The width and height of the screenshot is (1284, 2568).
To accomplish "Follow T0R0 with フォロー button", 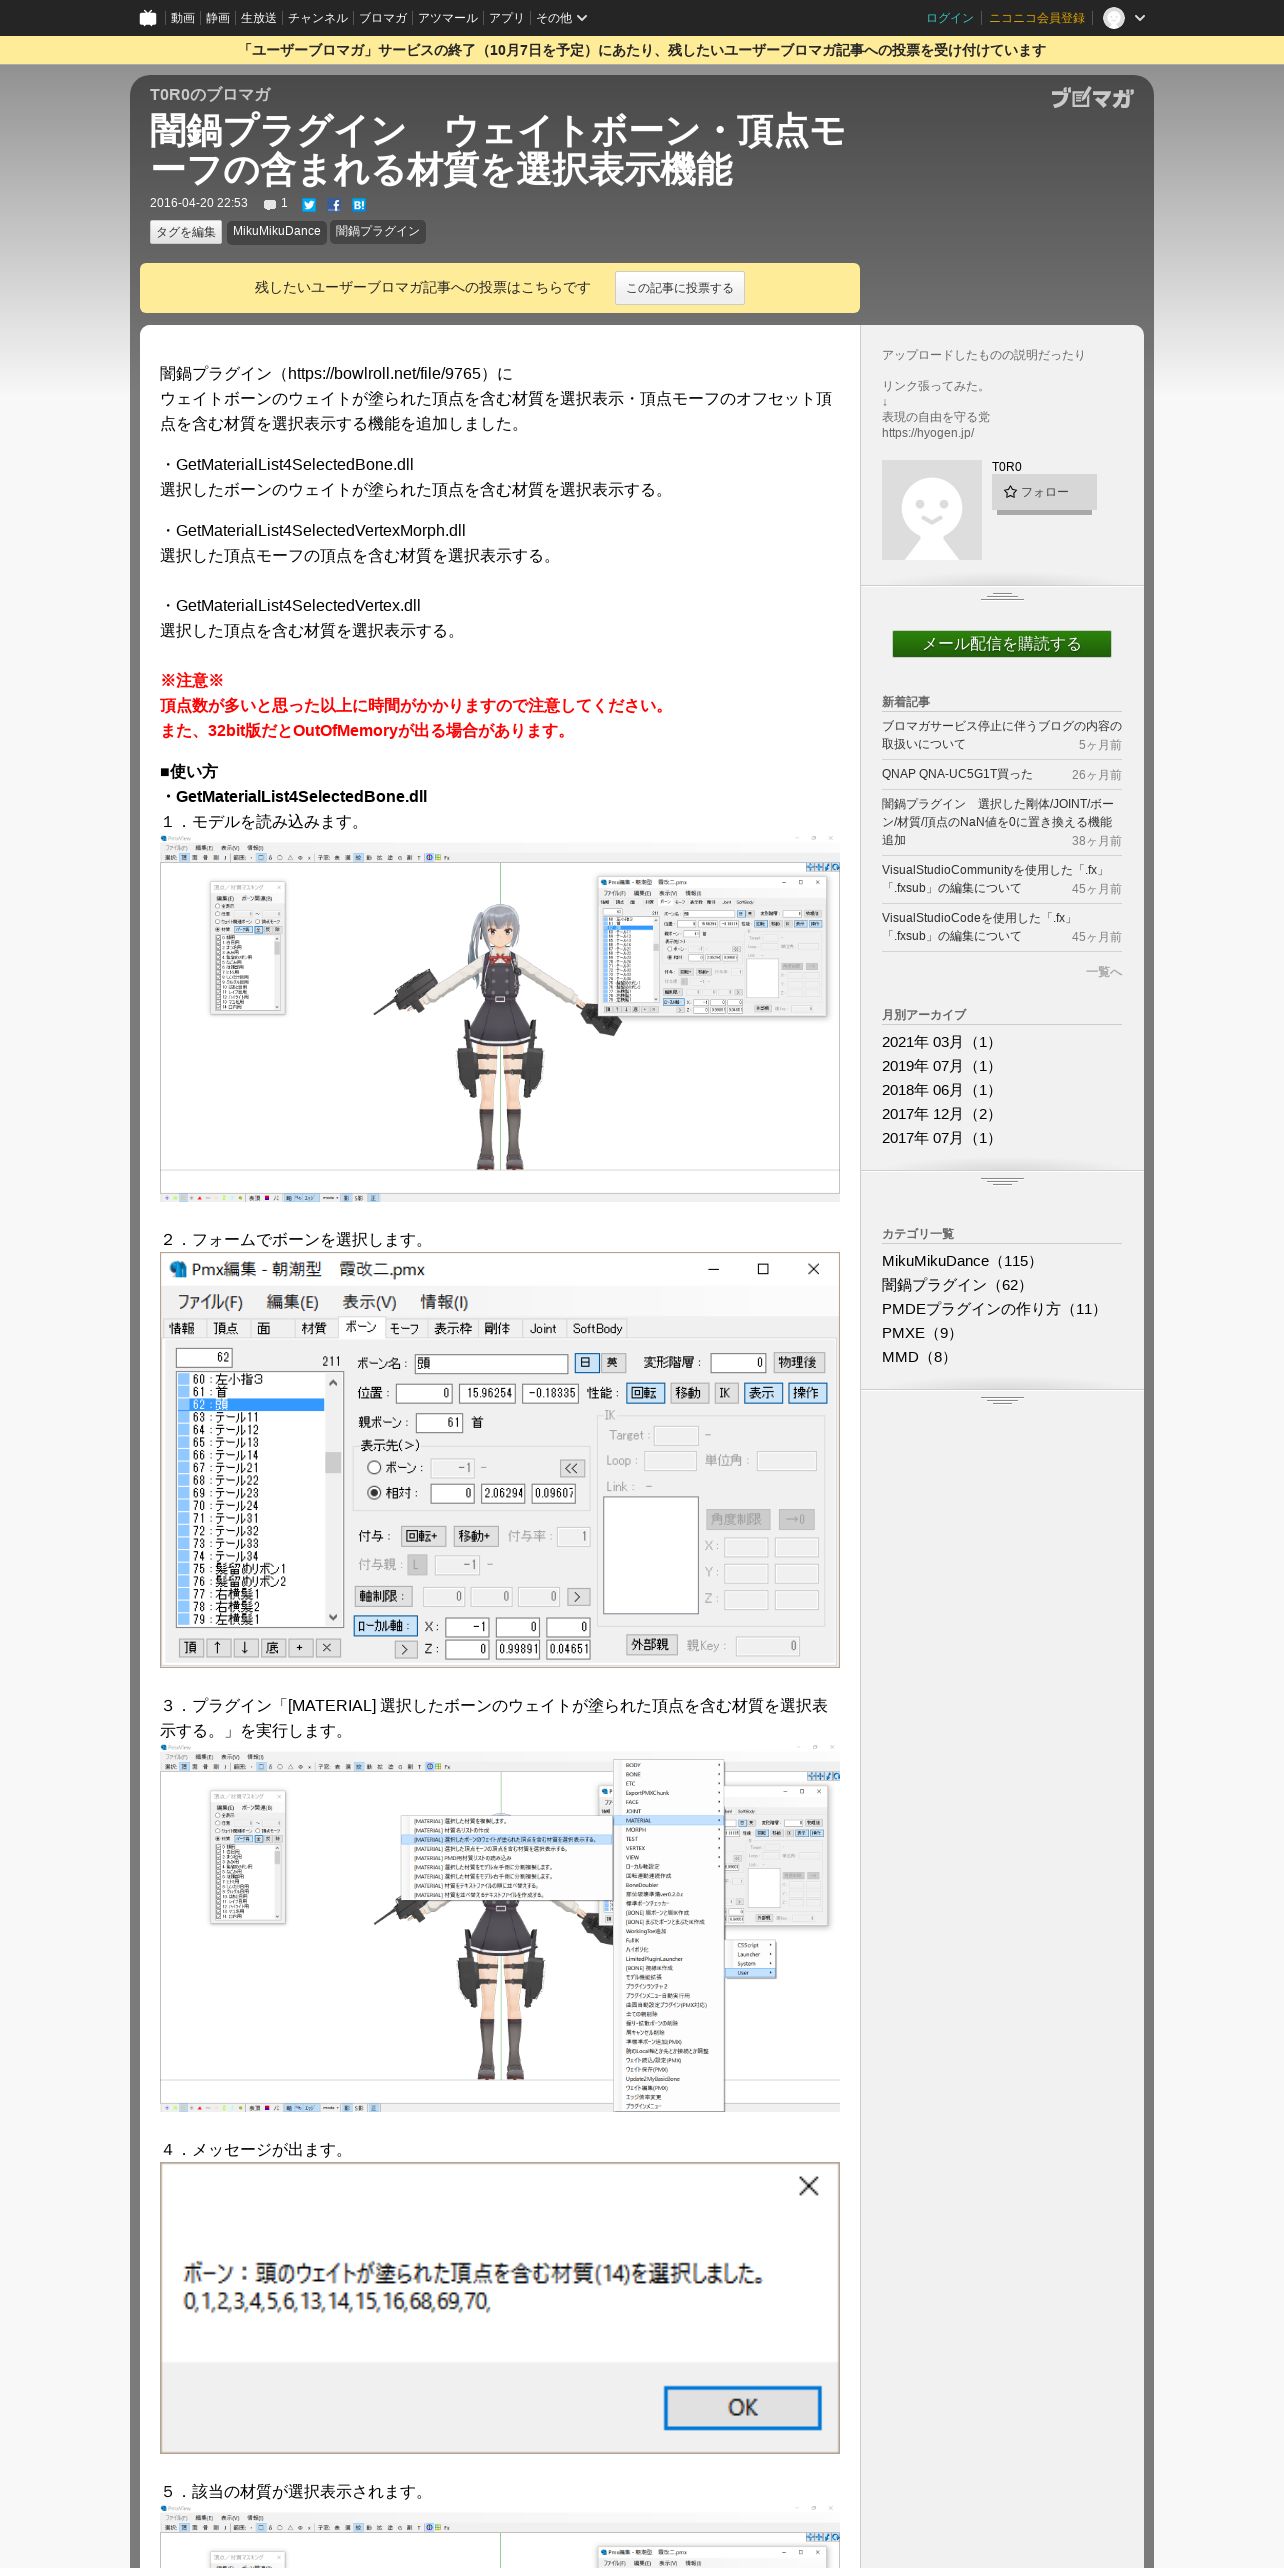I will pyautogui.click(x=1044, y=492).
